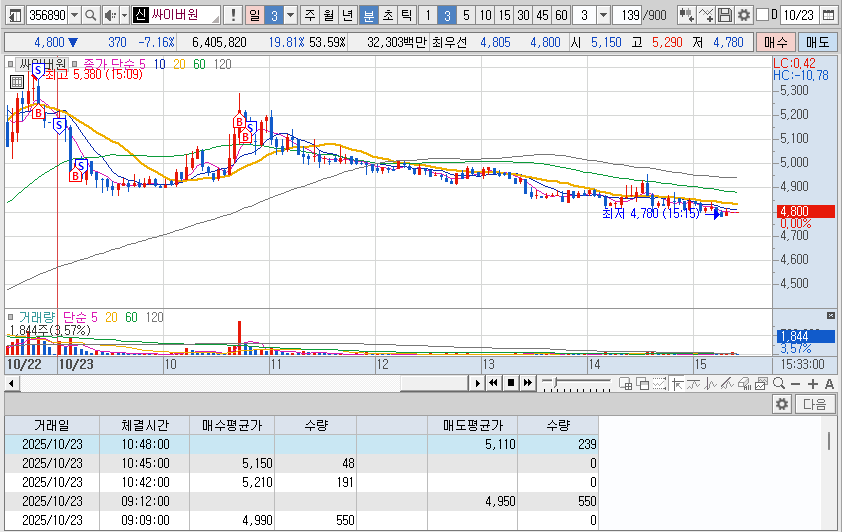
Task: Open the date 10/23 dropdown
Action: point(828,15)
